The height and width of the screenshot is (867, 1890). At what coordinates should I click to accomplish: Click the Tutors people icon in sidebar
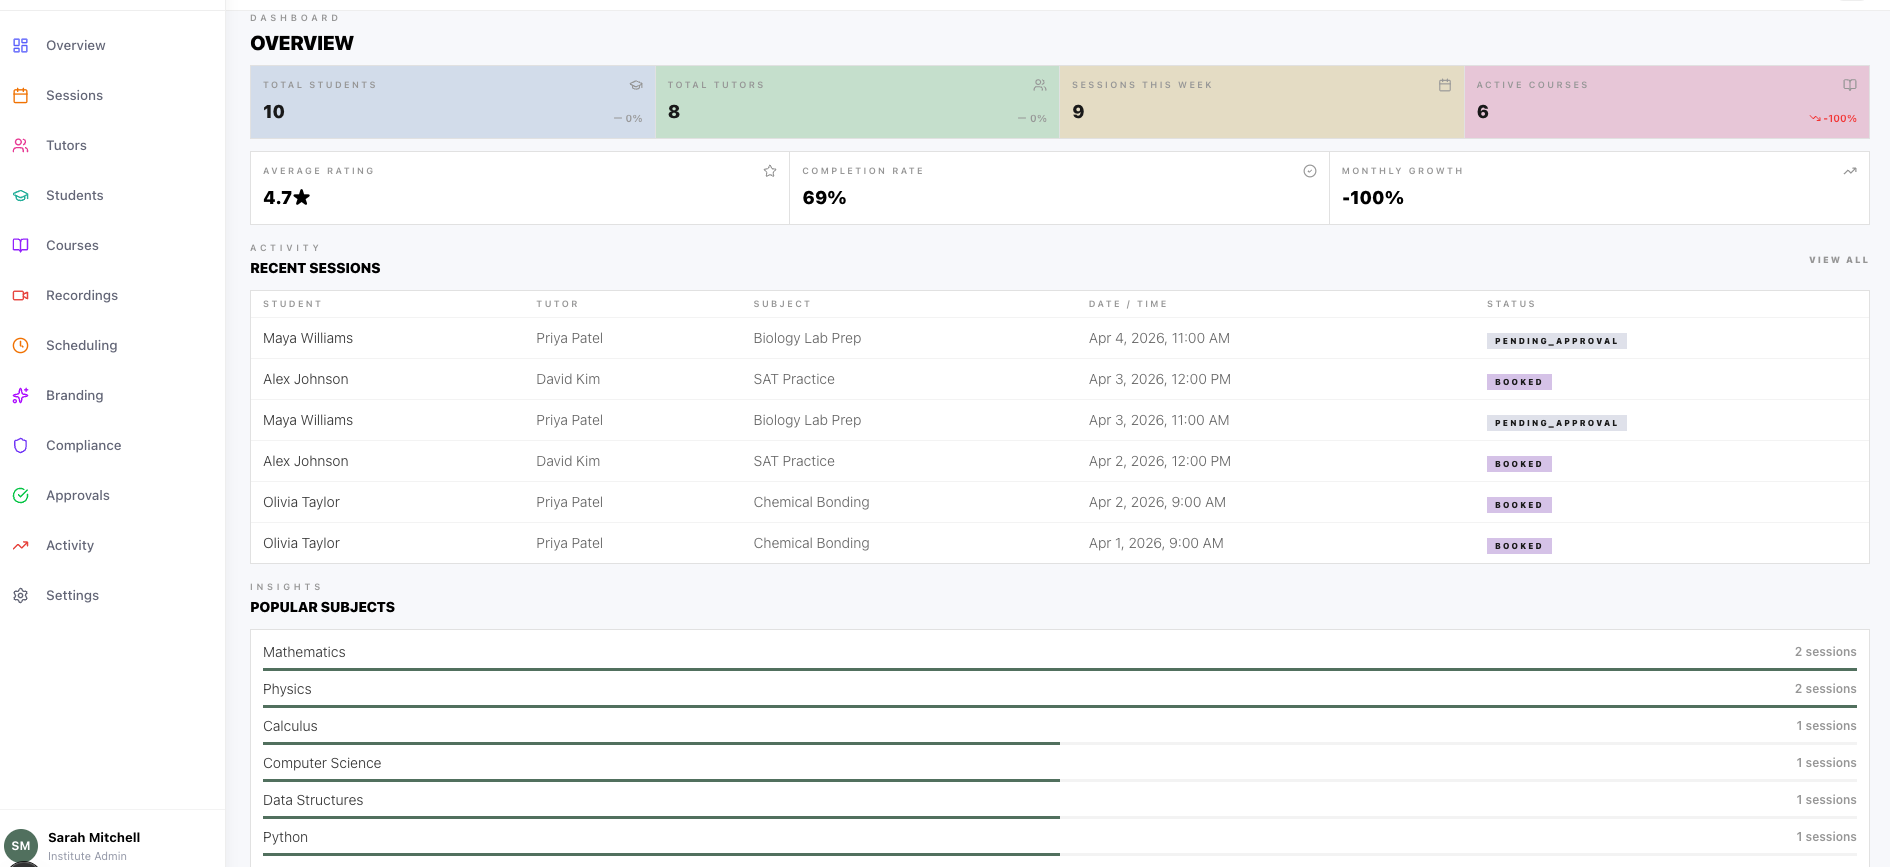tap(20, 146)
